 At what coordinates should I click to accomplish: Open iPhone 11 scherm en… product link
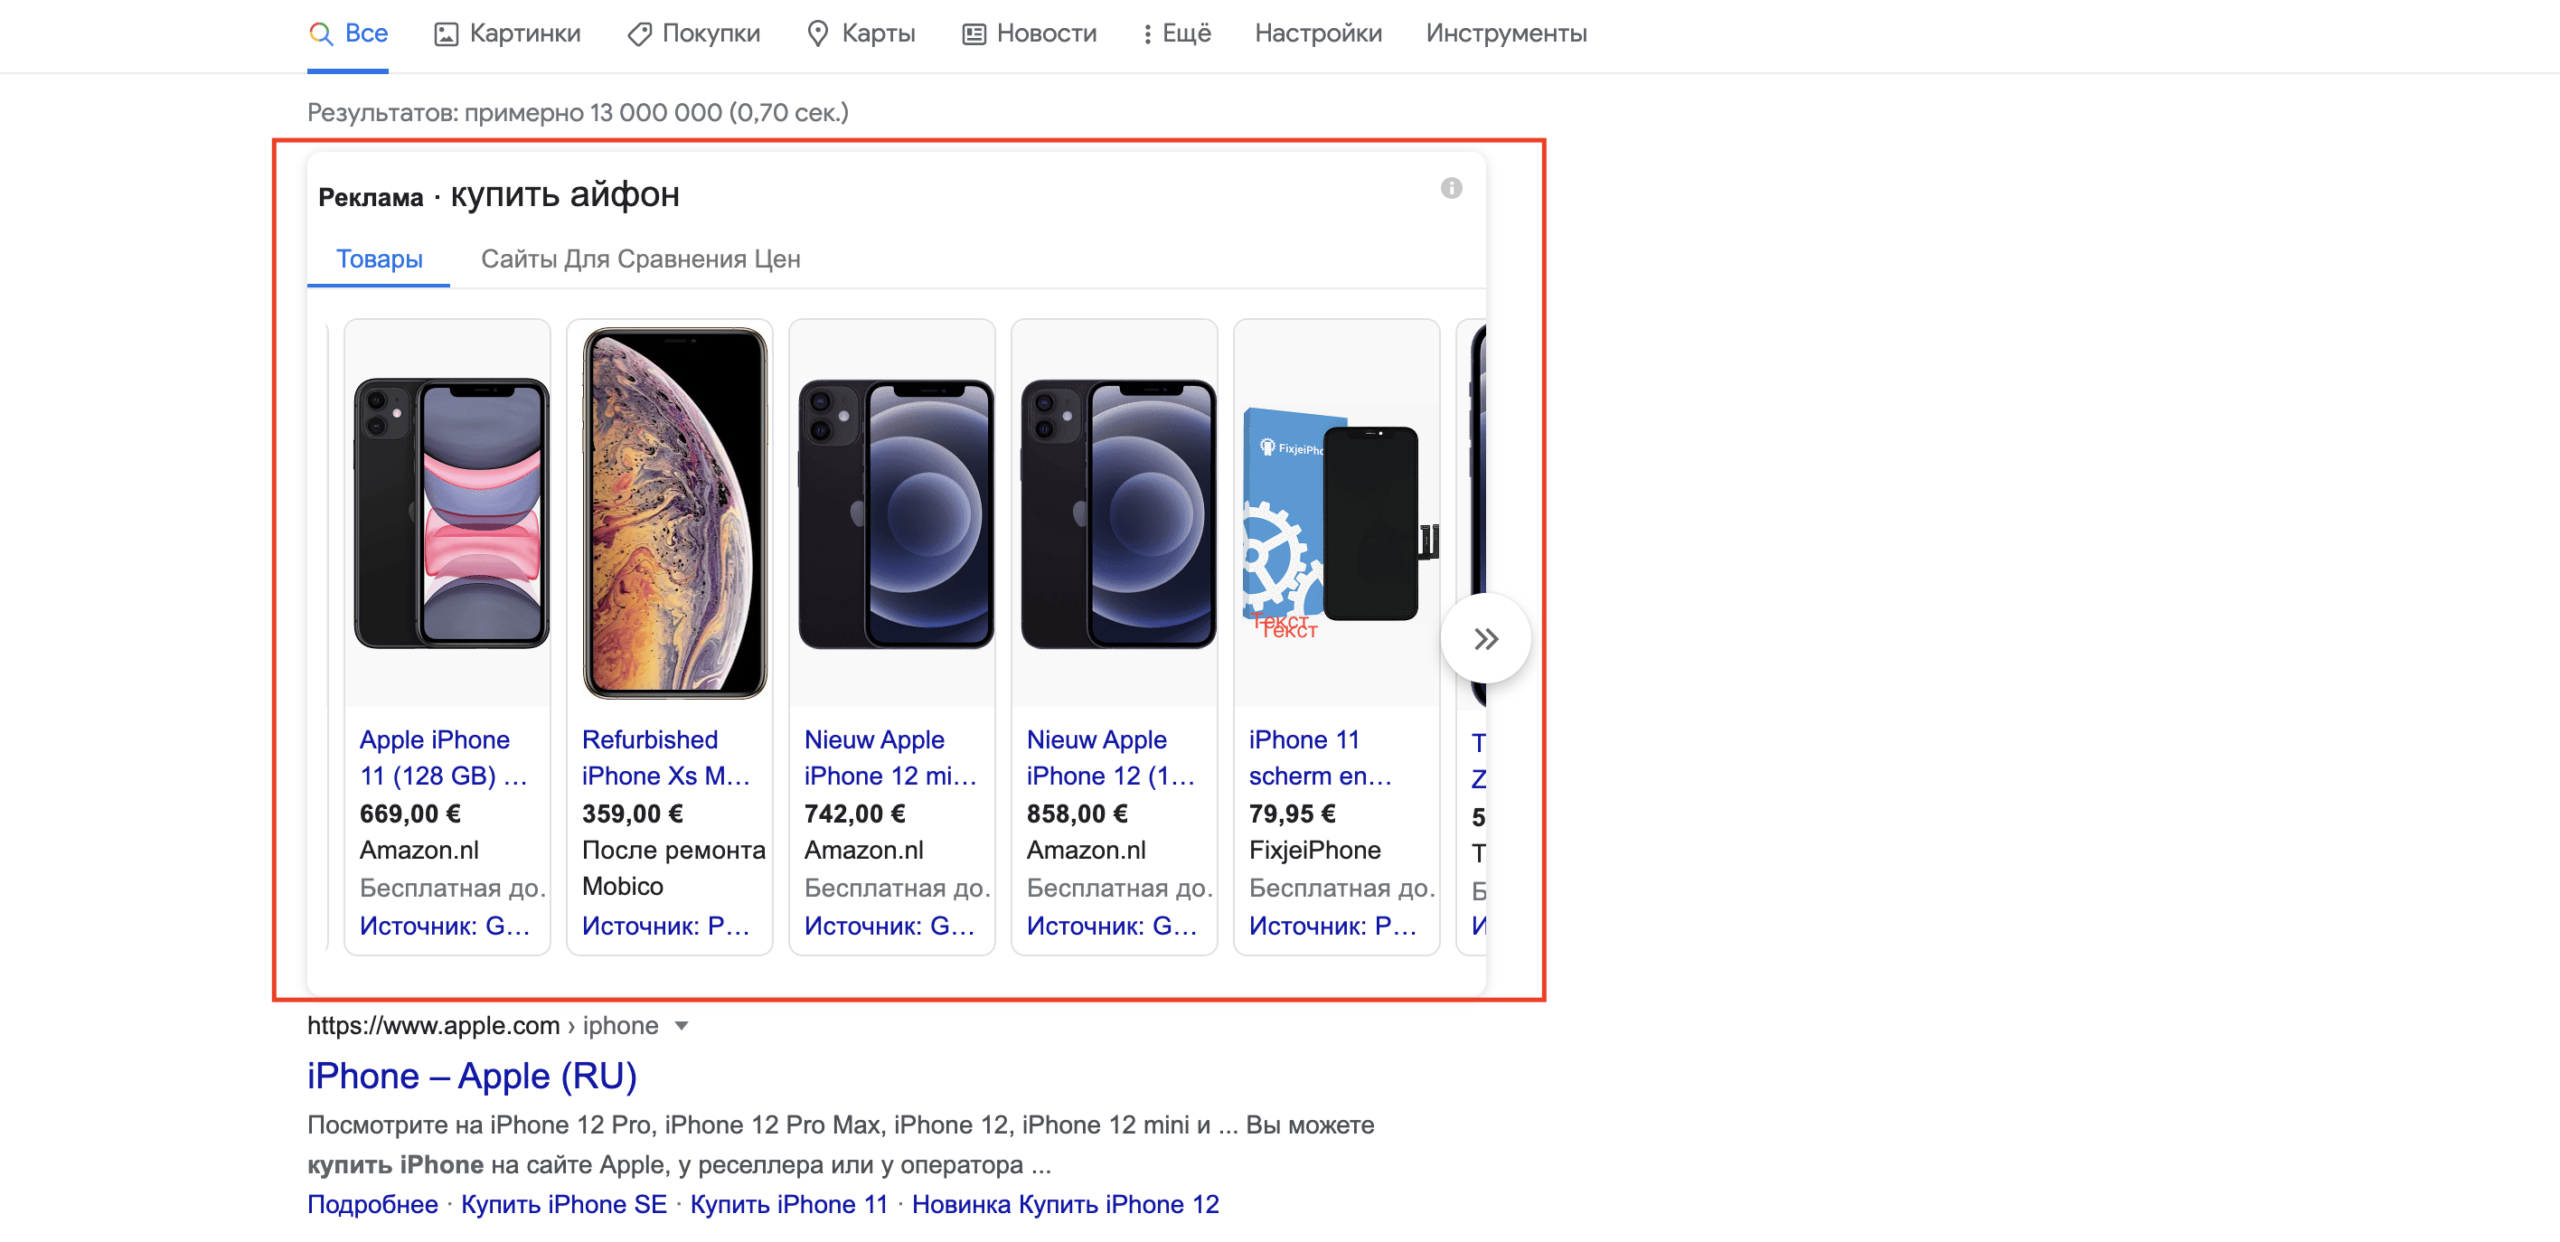pos(1320,758)
